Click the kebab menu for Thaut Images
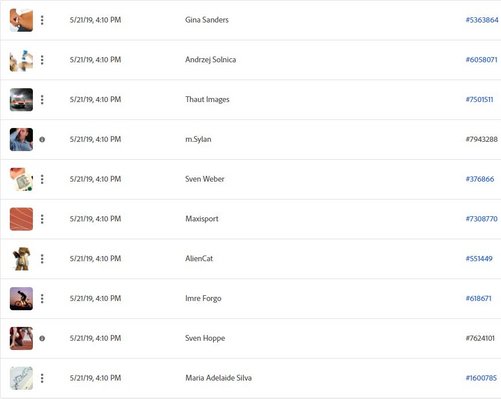 tap(42, 99)
